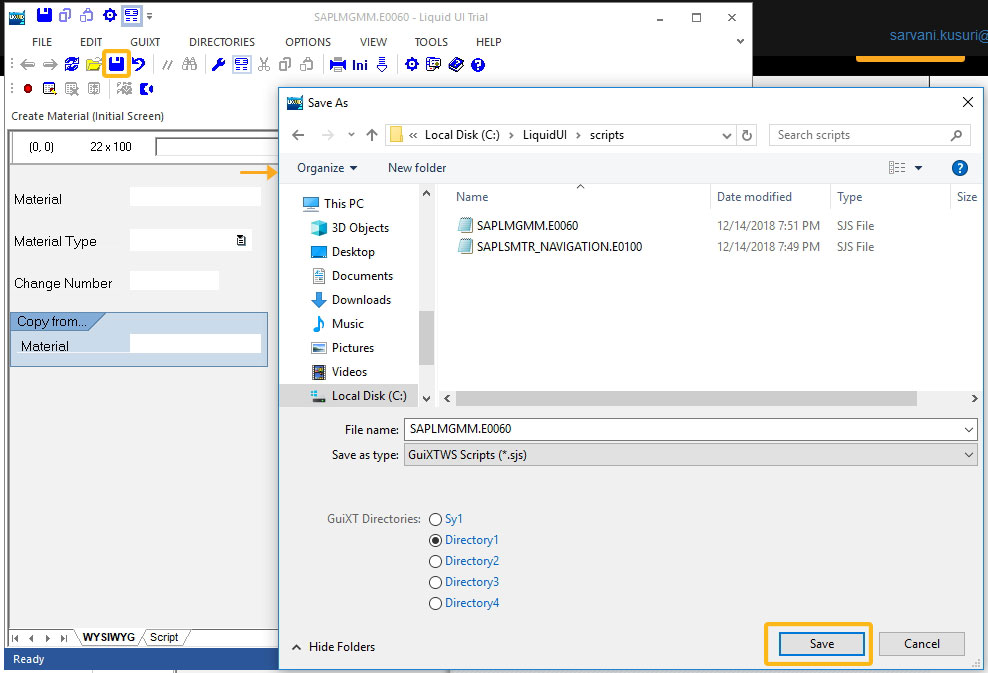Click the blue camera icon in the second toolbar
This screenshot has width=988, height=673.
coord(146,89)
